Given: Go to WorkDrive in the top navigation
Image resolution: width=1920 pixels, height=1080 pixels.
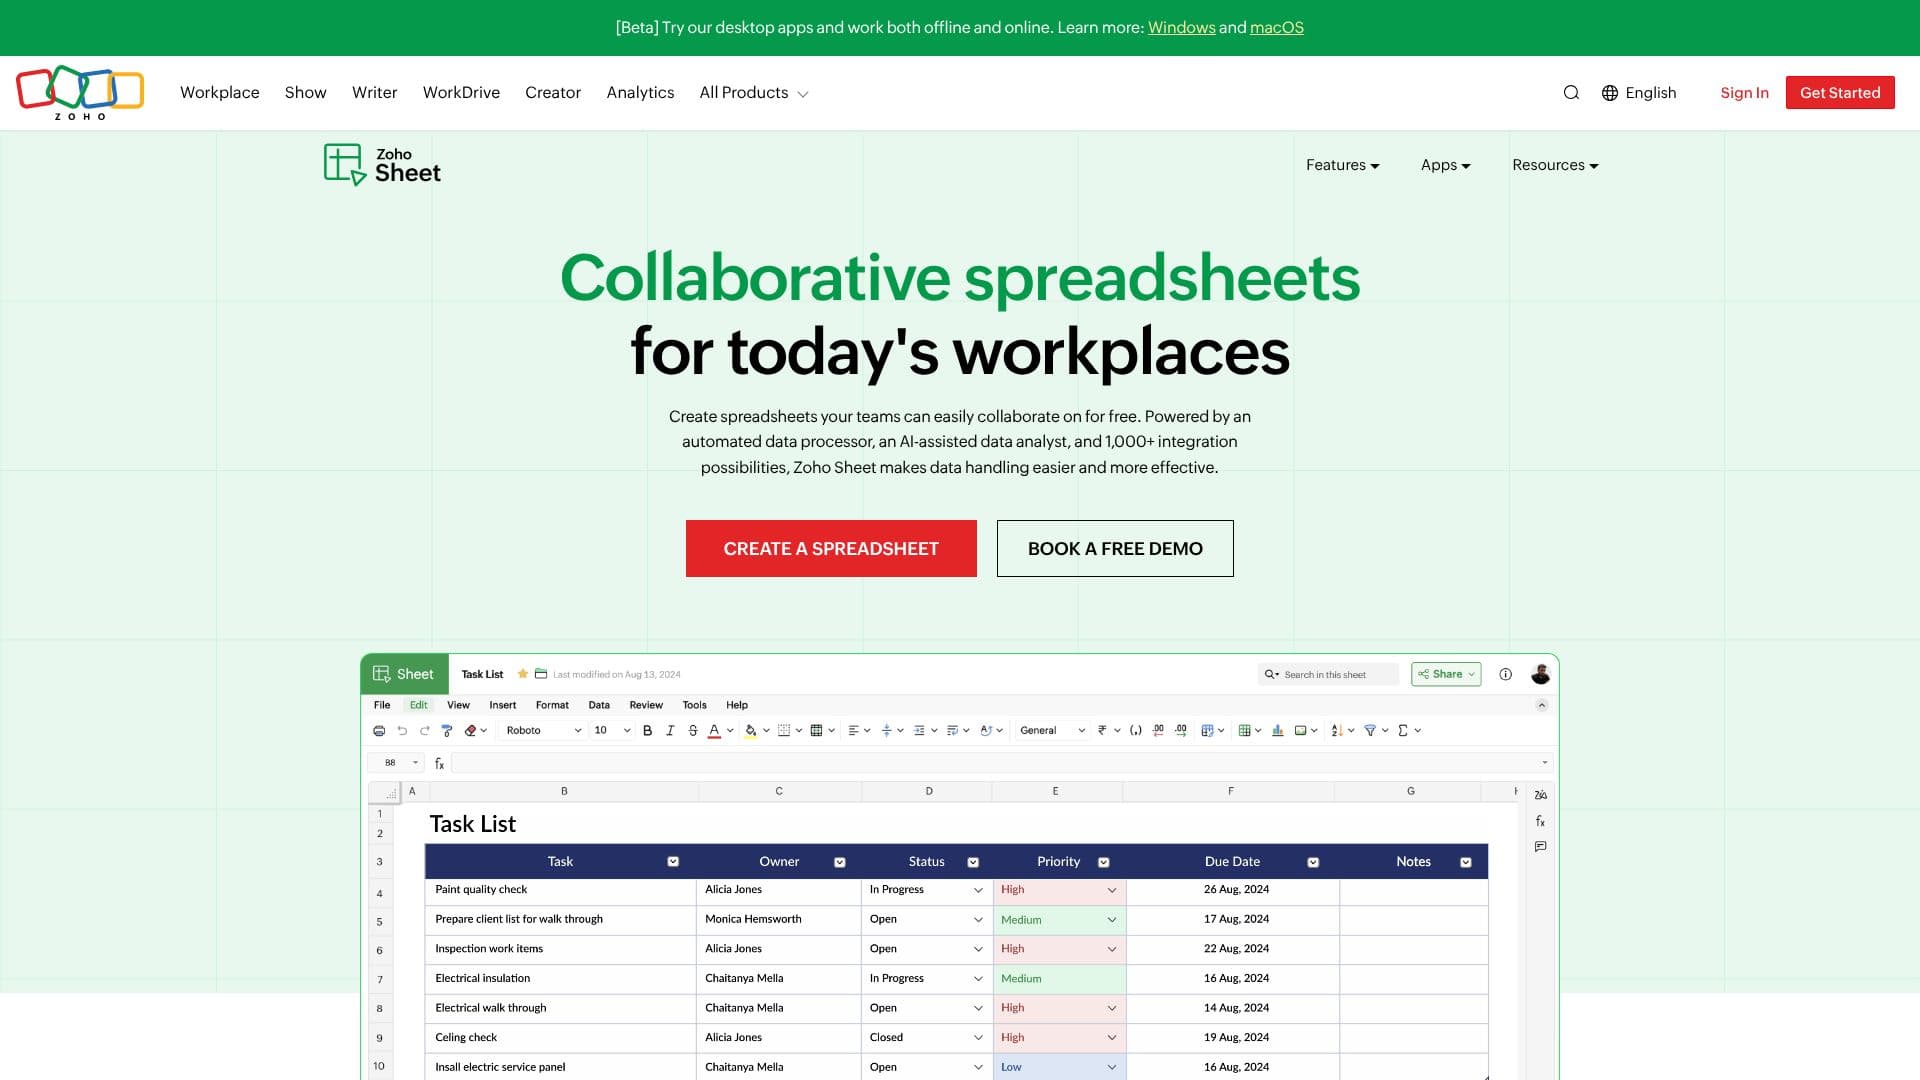Looking at the screenshot, I should pyautogui.click(x=461, y=93).
